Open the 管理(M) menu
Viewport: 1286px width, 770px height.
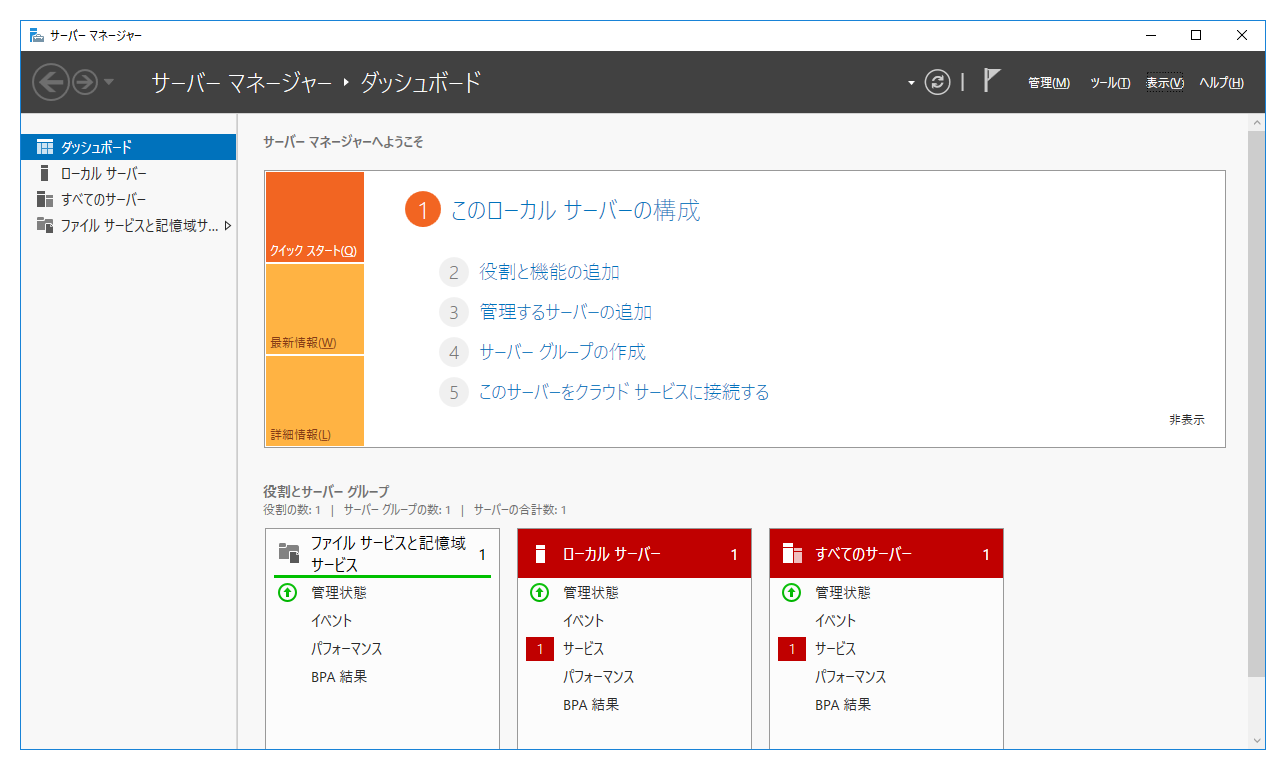pos(1049,83)
